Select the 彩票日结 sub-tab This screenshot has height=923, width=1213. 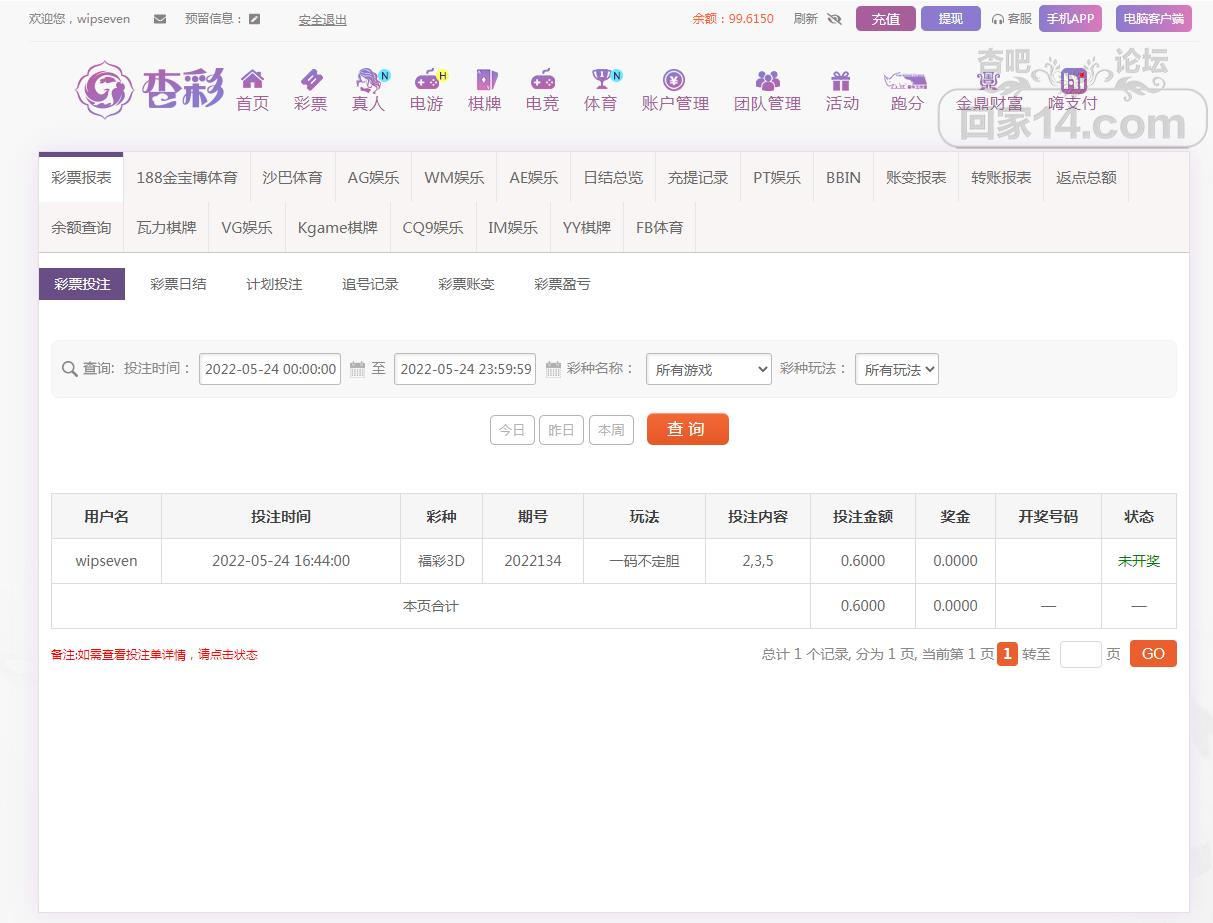click(x=178, y=284)
